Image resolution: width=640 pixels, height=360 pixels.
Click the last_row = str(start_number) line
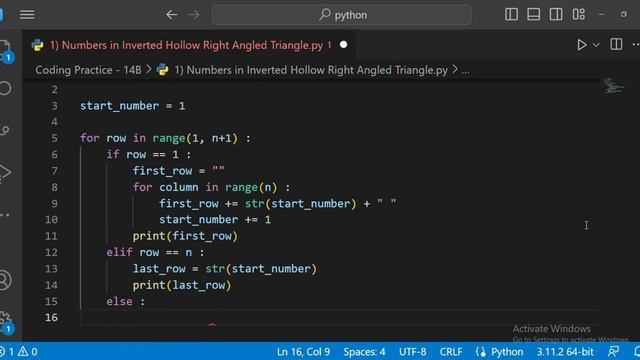coord(224,269)
